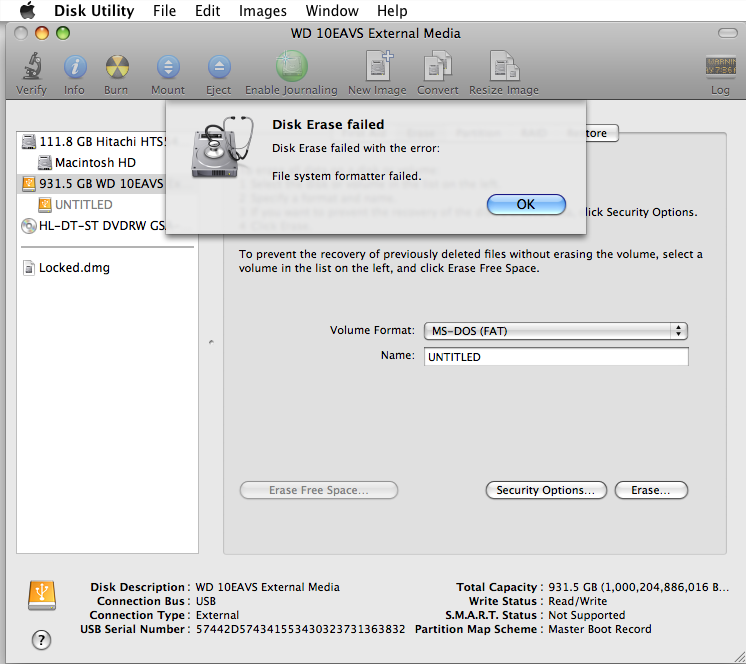
Task: Click the Convert image toolbar icon
Action: (438, 66)
